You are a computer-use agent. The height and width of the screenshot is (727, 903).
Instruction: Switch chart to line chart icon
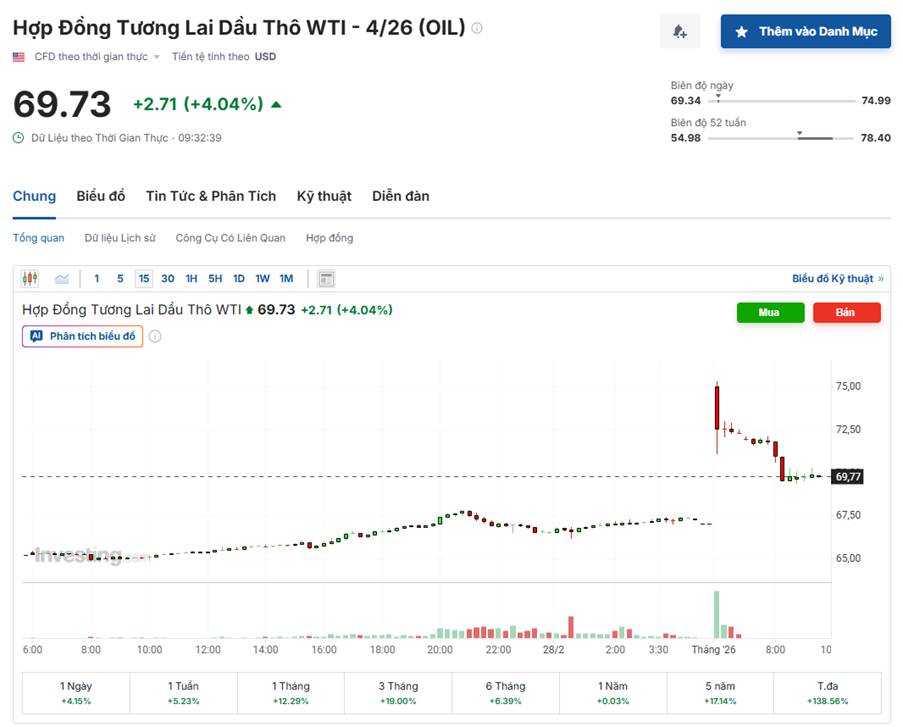62,278
